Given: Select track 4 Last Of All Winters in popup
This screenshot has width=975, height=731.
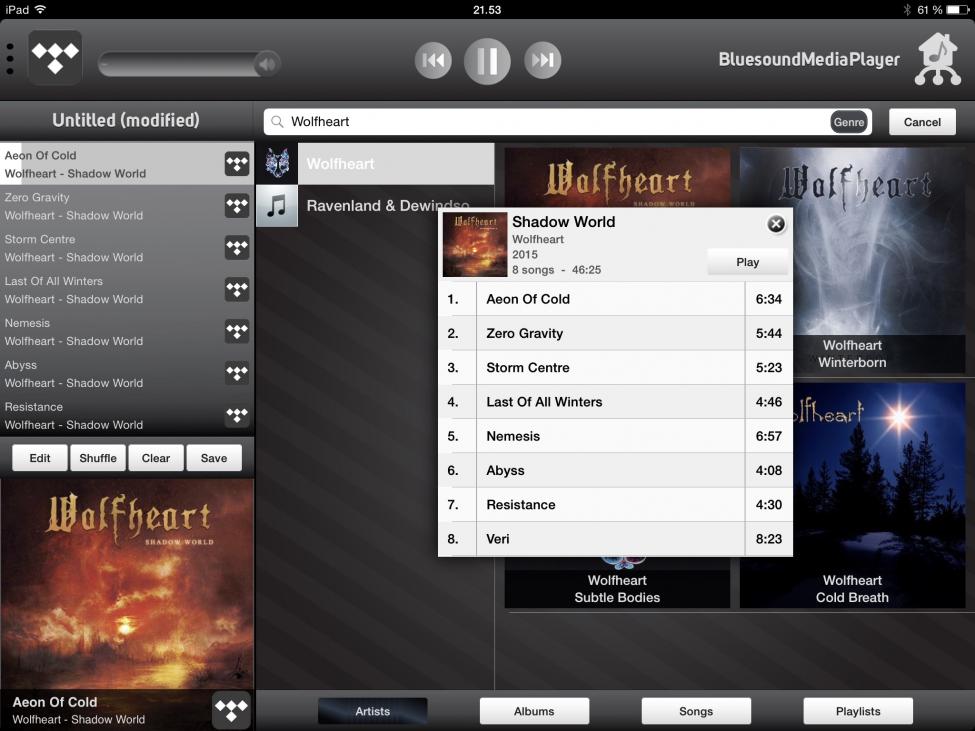Looking at the screenshot, I should click(615, 402).
